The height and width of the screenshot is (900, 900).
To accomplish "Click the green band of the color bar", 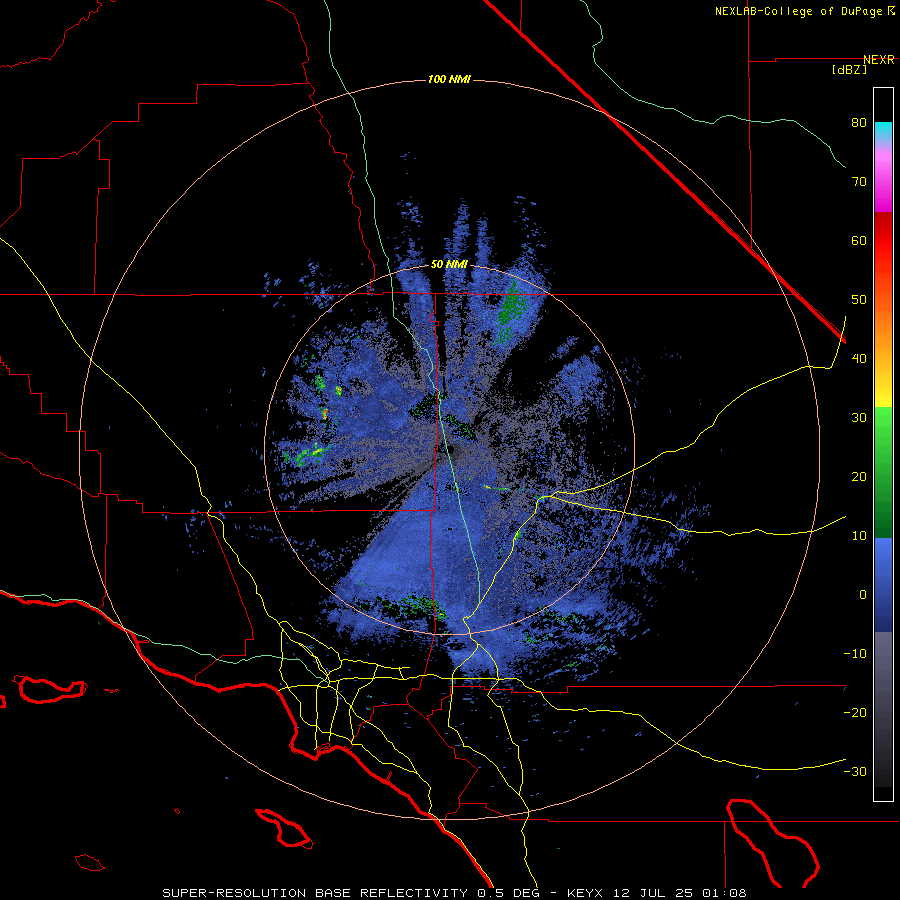I will 883,472.
